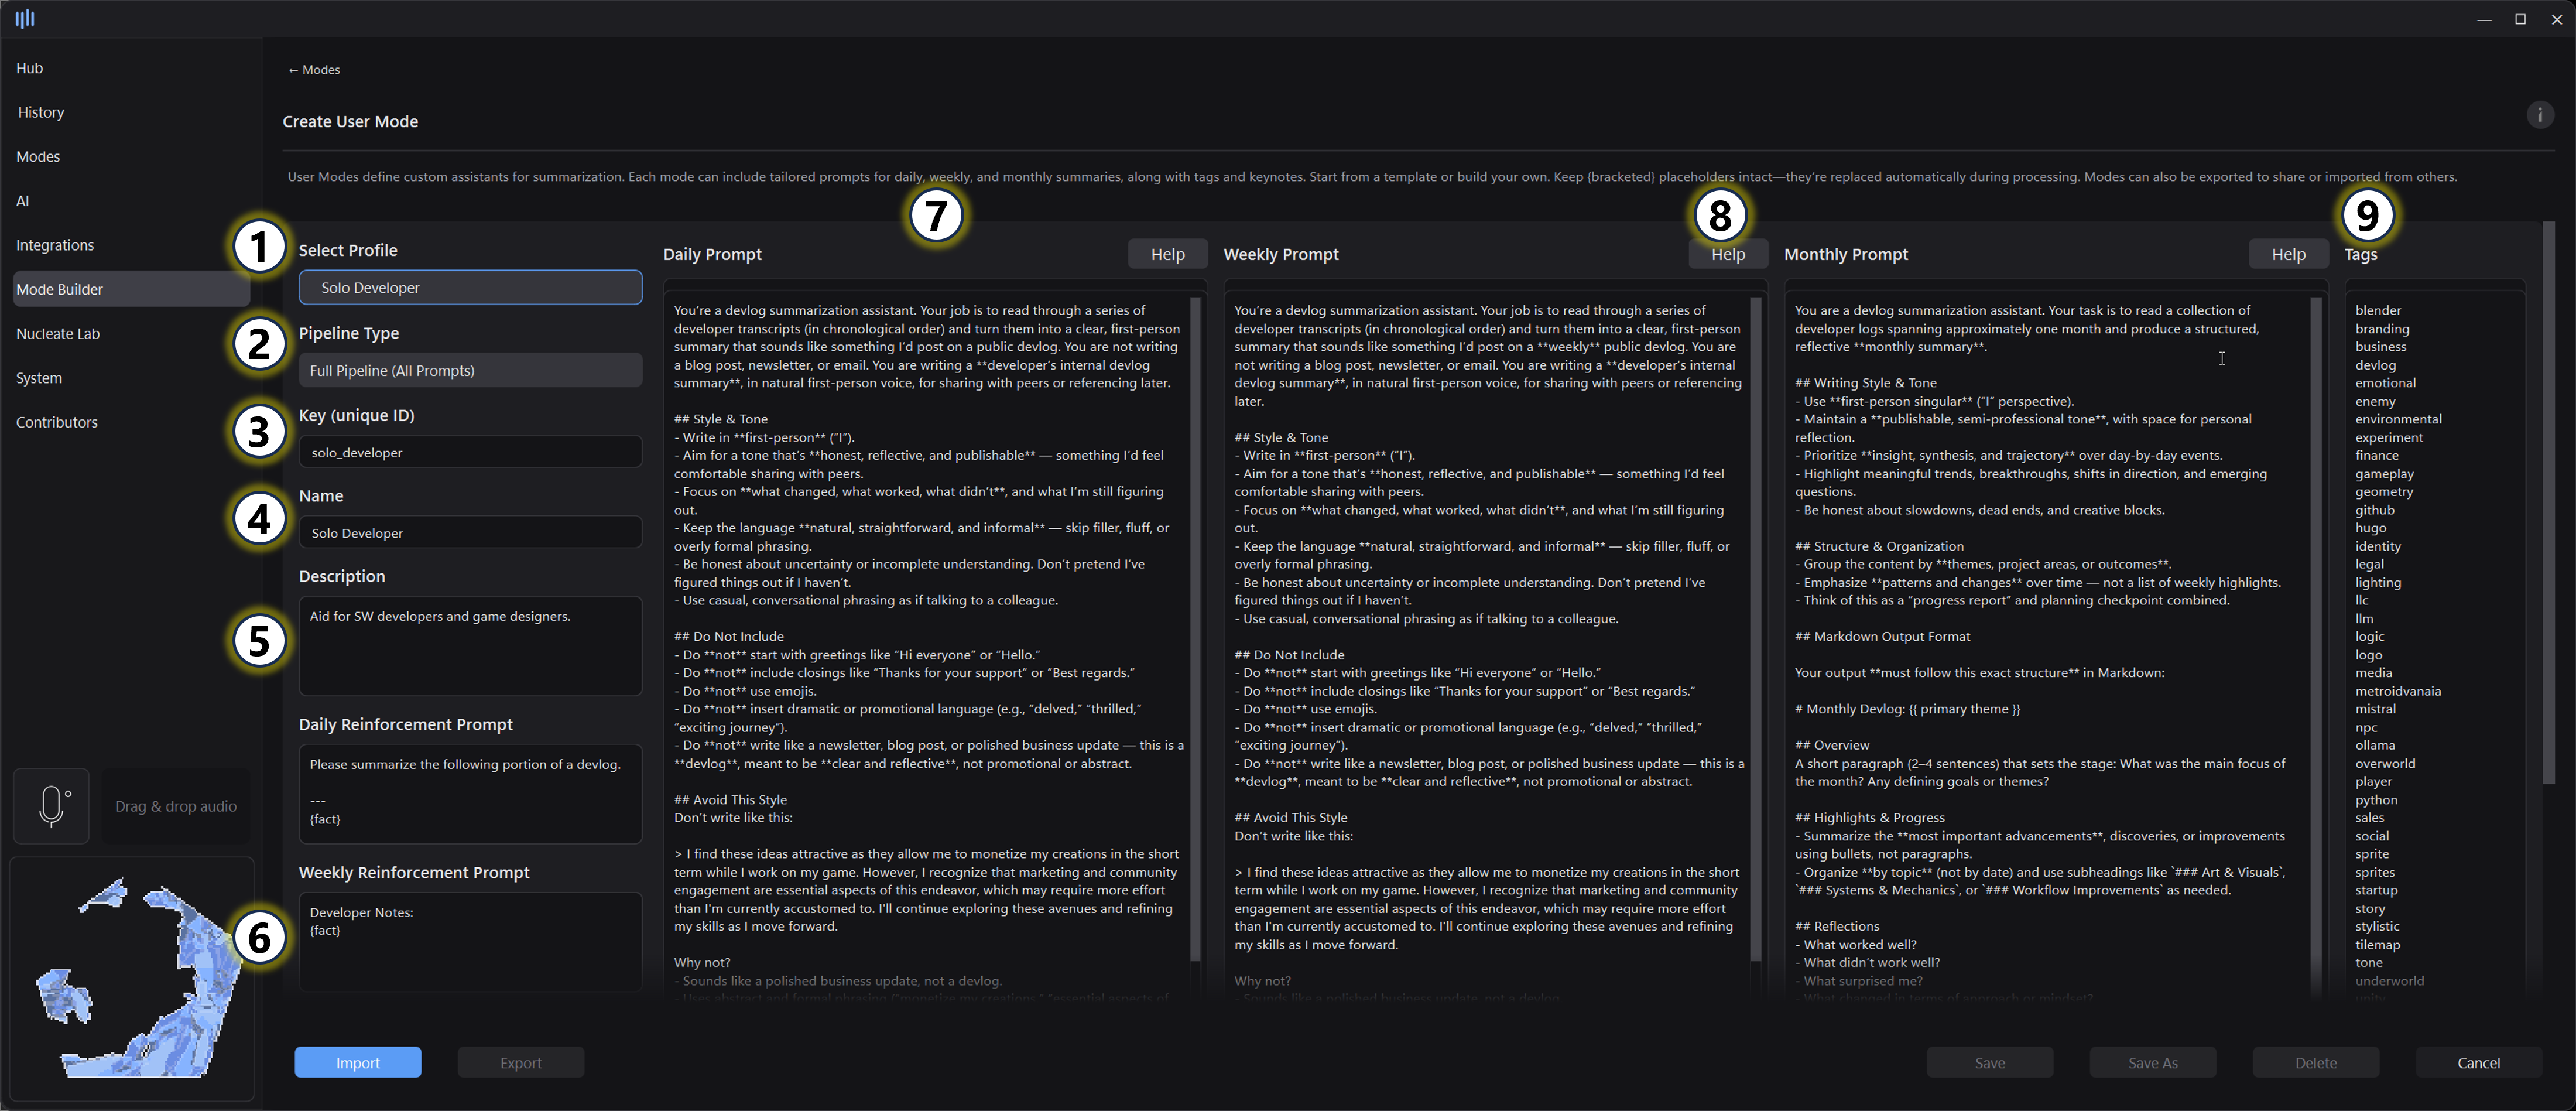Click the 'startup' tag

tap(2376, 890)
